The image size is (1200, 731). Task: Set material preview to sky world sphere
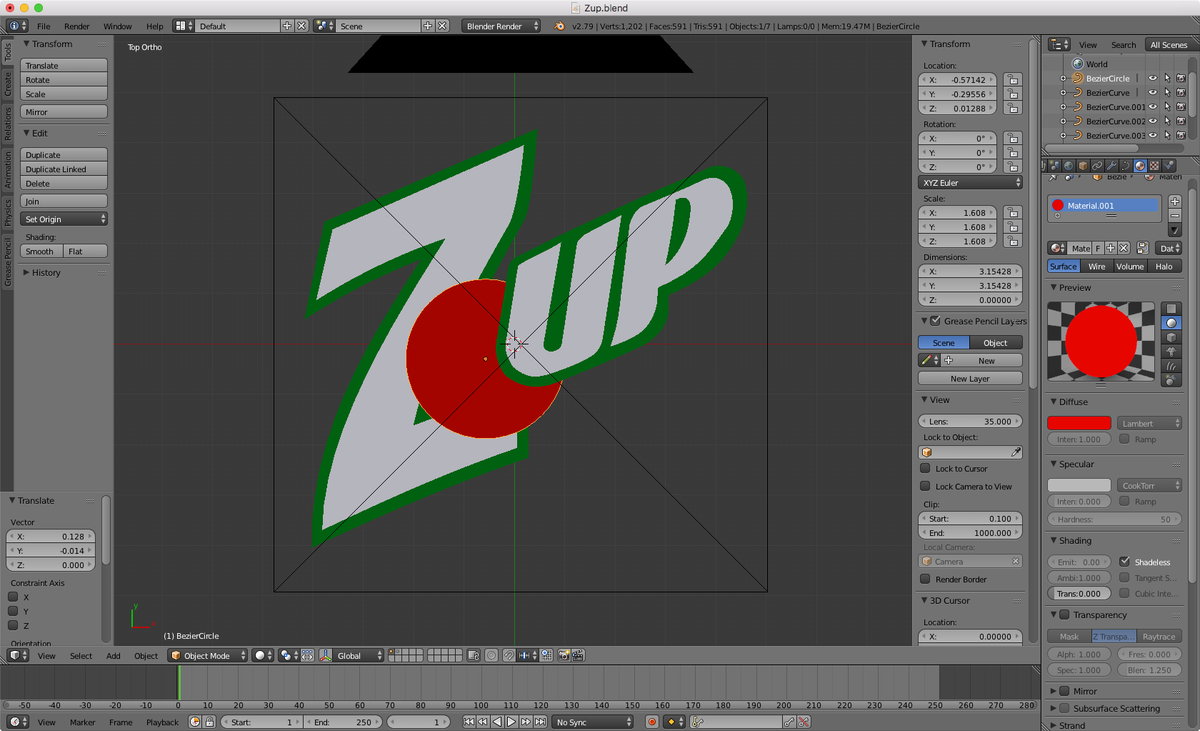tap(1172, 380)
